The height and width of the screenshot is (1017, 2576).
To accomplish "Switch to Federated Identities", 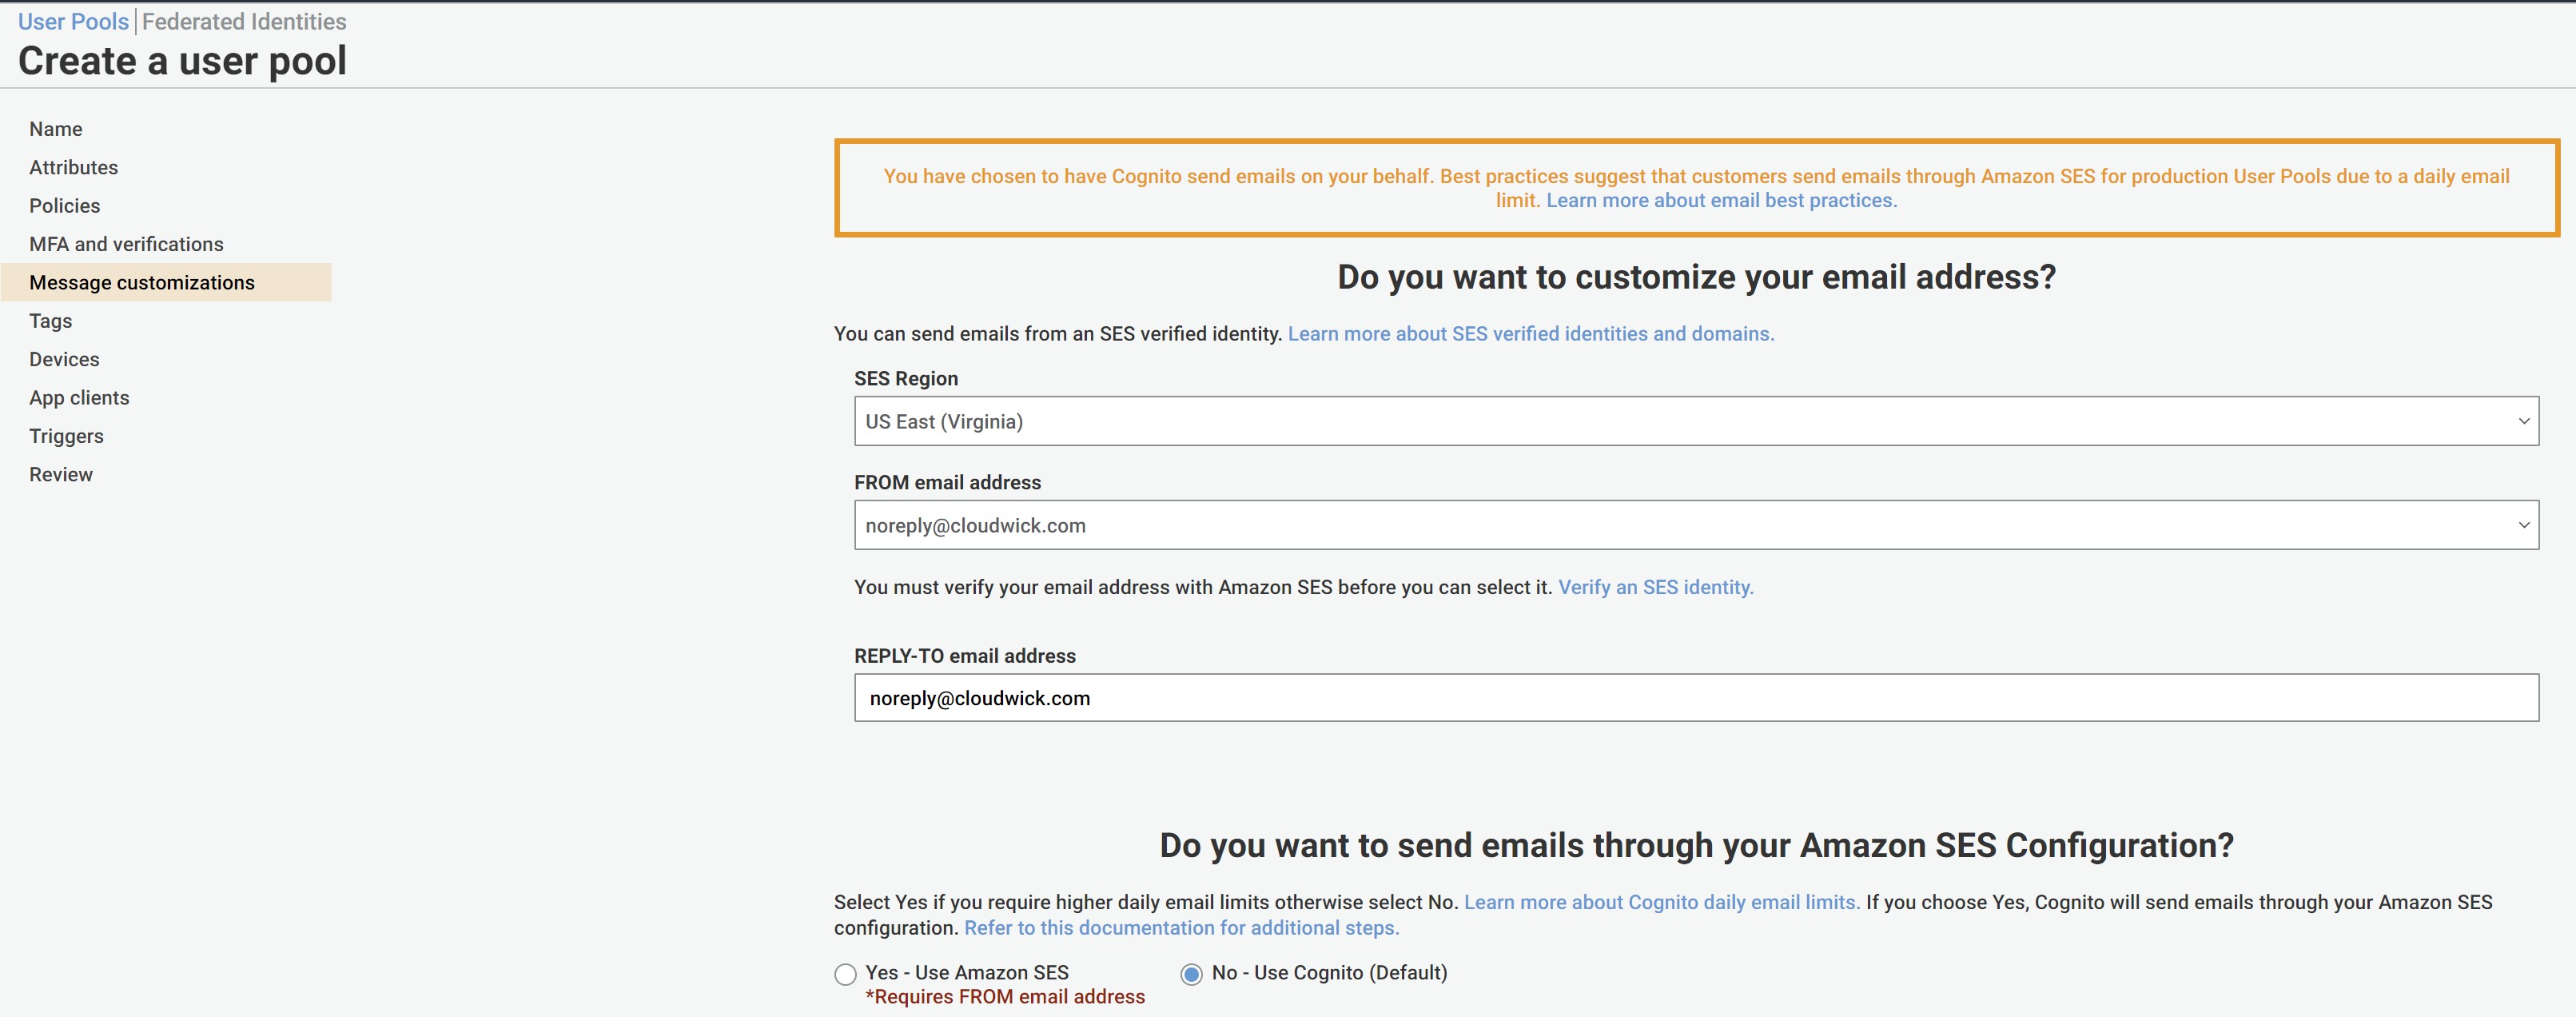I will point(244,21).
